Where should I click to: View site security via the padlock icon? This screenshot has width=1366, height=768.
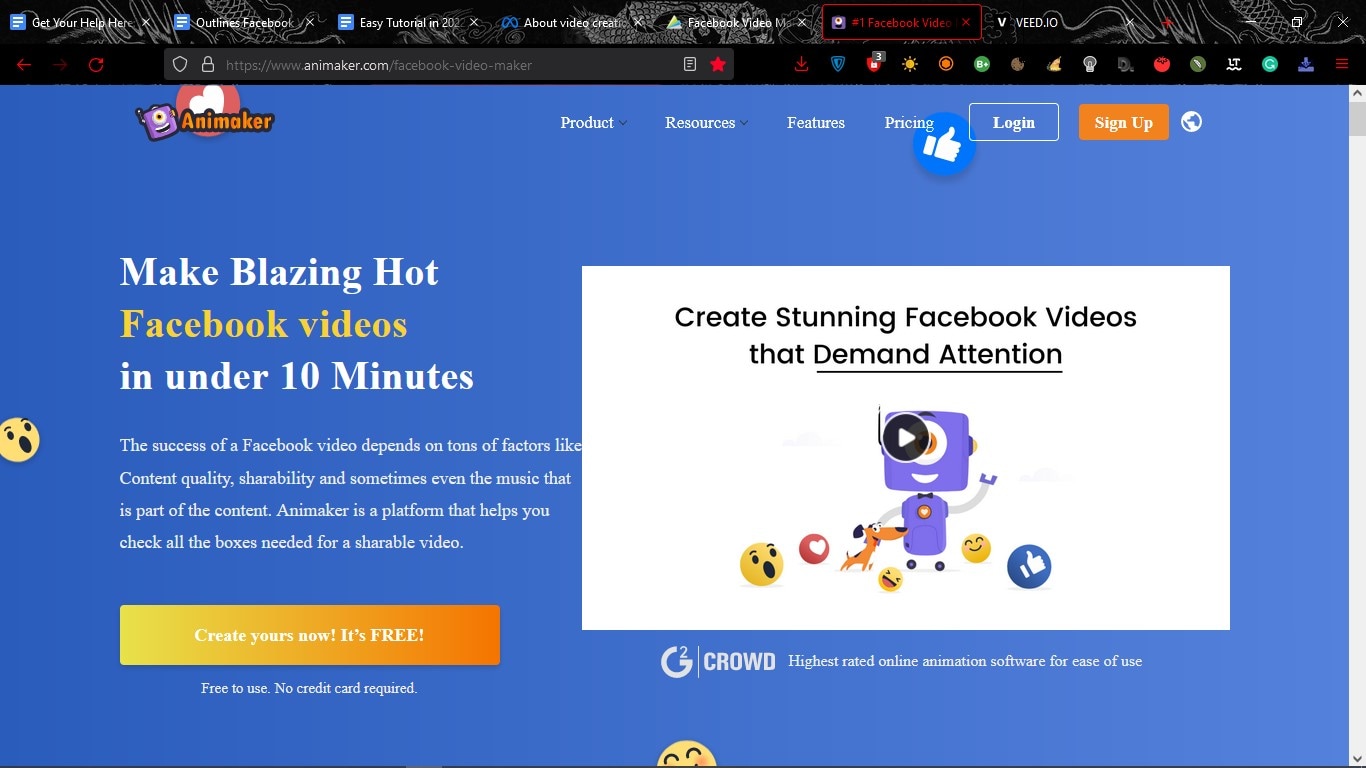[x=208, y=65]
